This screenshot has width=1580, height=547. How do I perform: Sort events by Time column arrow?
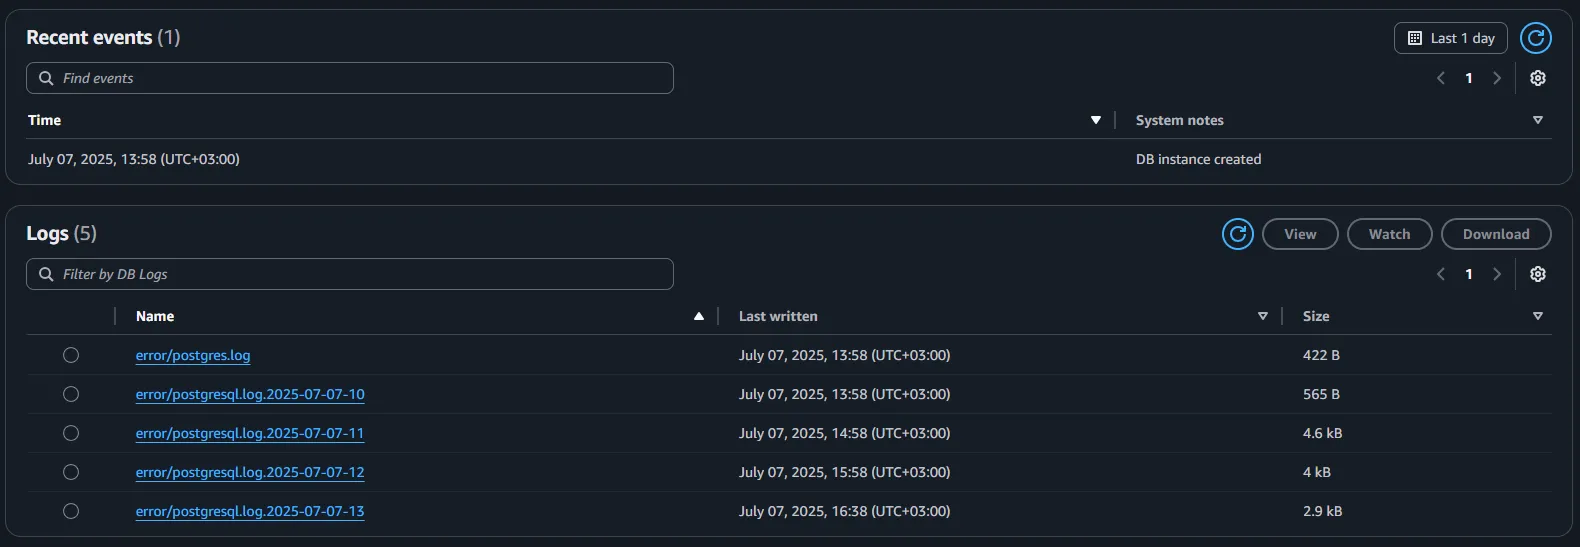point(1096,120)
